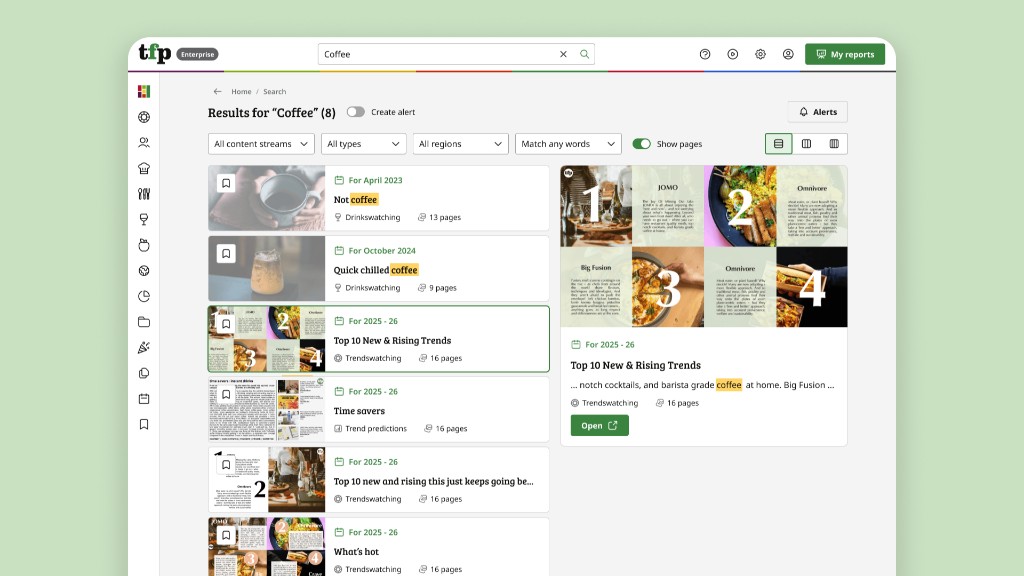Select the What's hot result title
The height and width of the screenshot is (576, 1024).
coord(356,552)
